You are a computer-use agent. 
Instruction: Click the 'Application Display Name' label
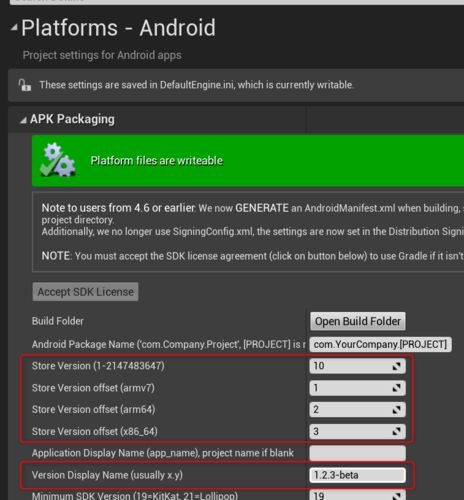pos(163,453)
